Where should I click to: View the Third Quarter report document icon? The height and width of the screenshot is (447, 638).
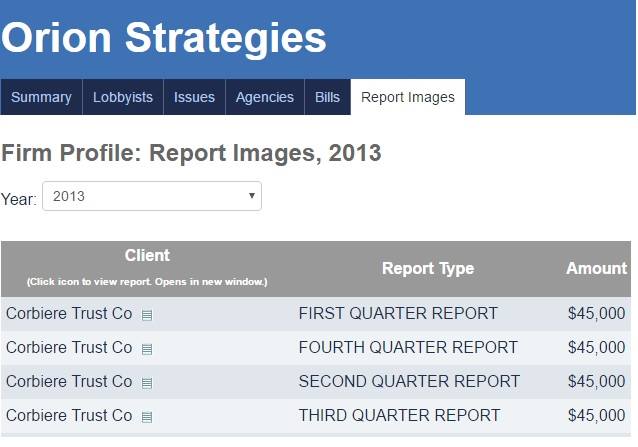147,417
